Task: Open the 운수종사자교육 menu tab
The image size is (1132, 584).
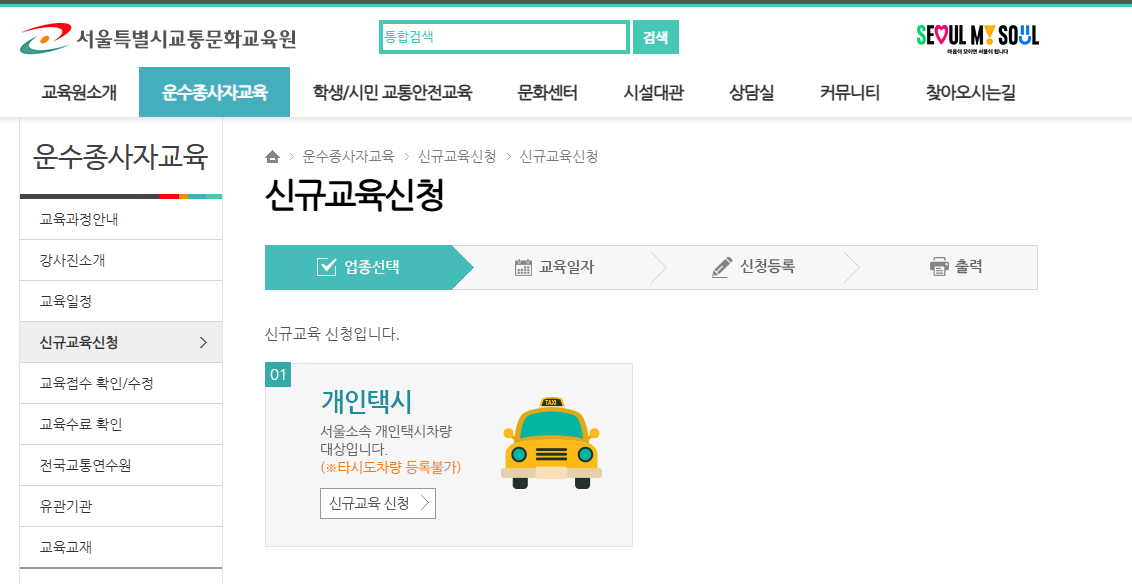Action: point(213,91)
